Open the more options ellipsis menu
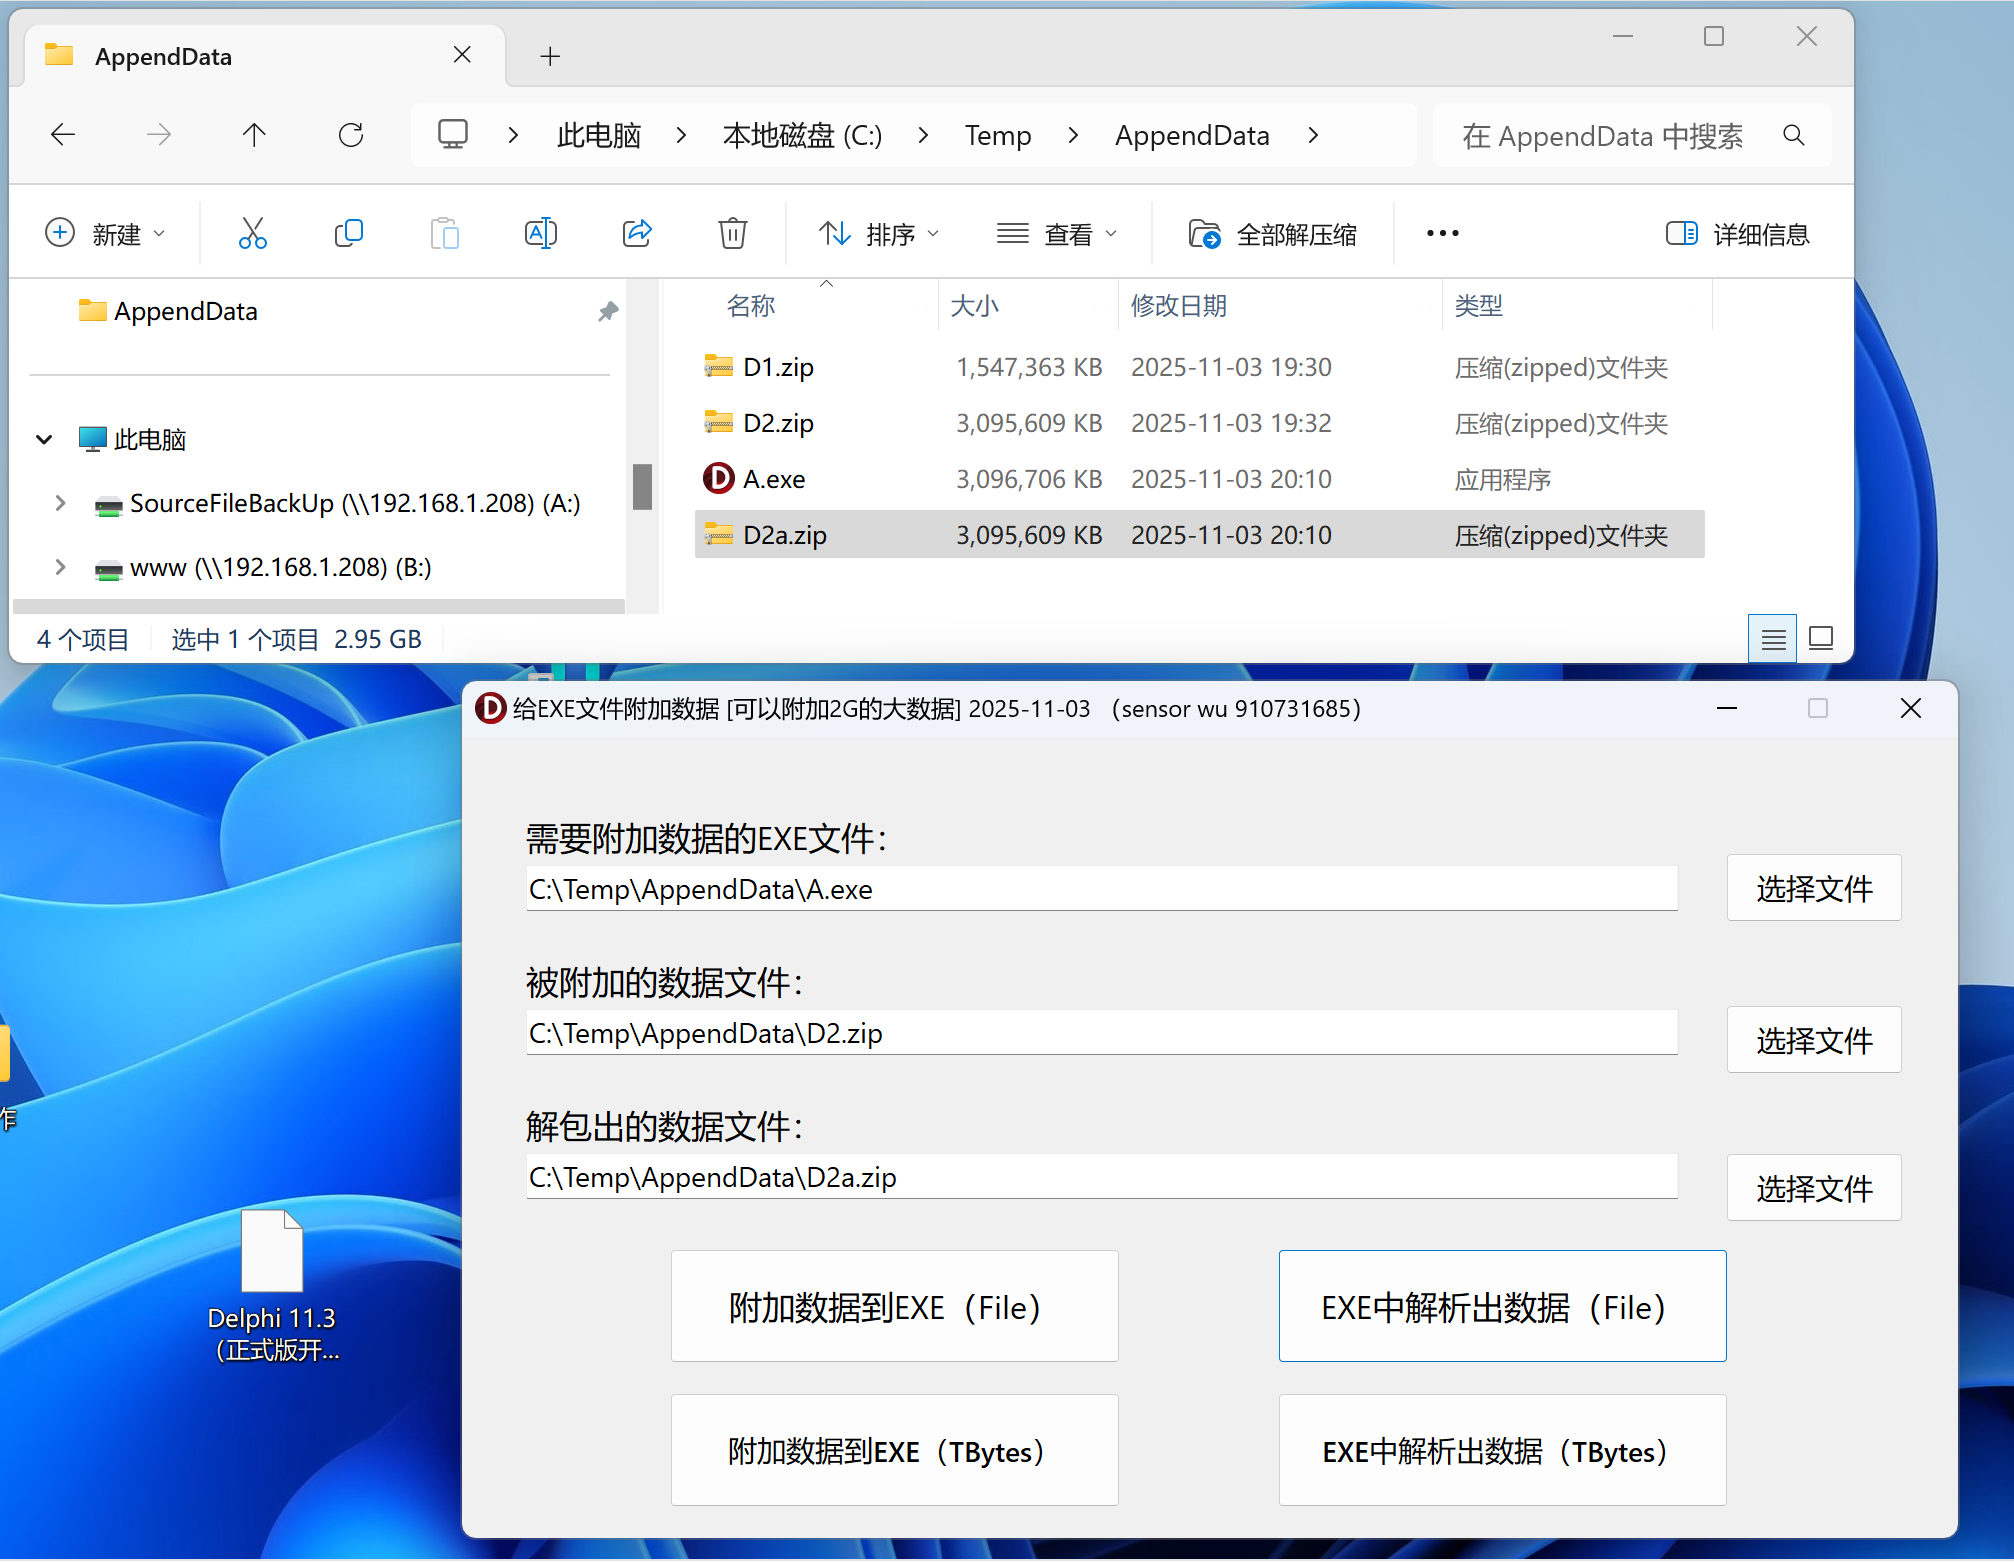Image resolution: width=2014 pixels, height=1562 pixels. point(1442,234)
